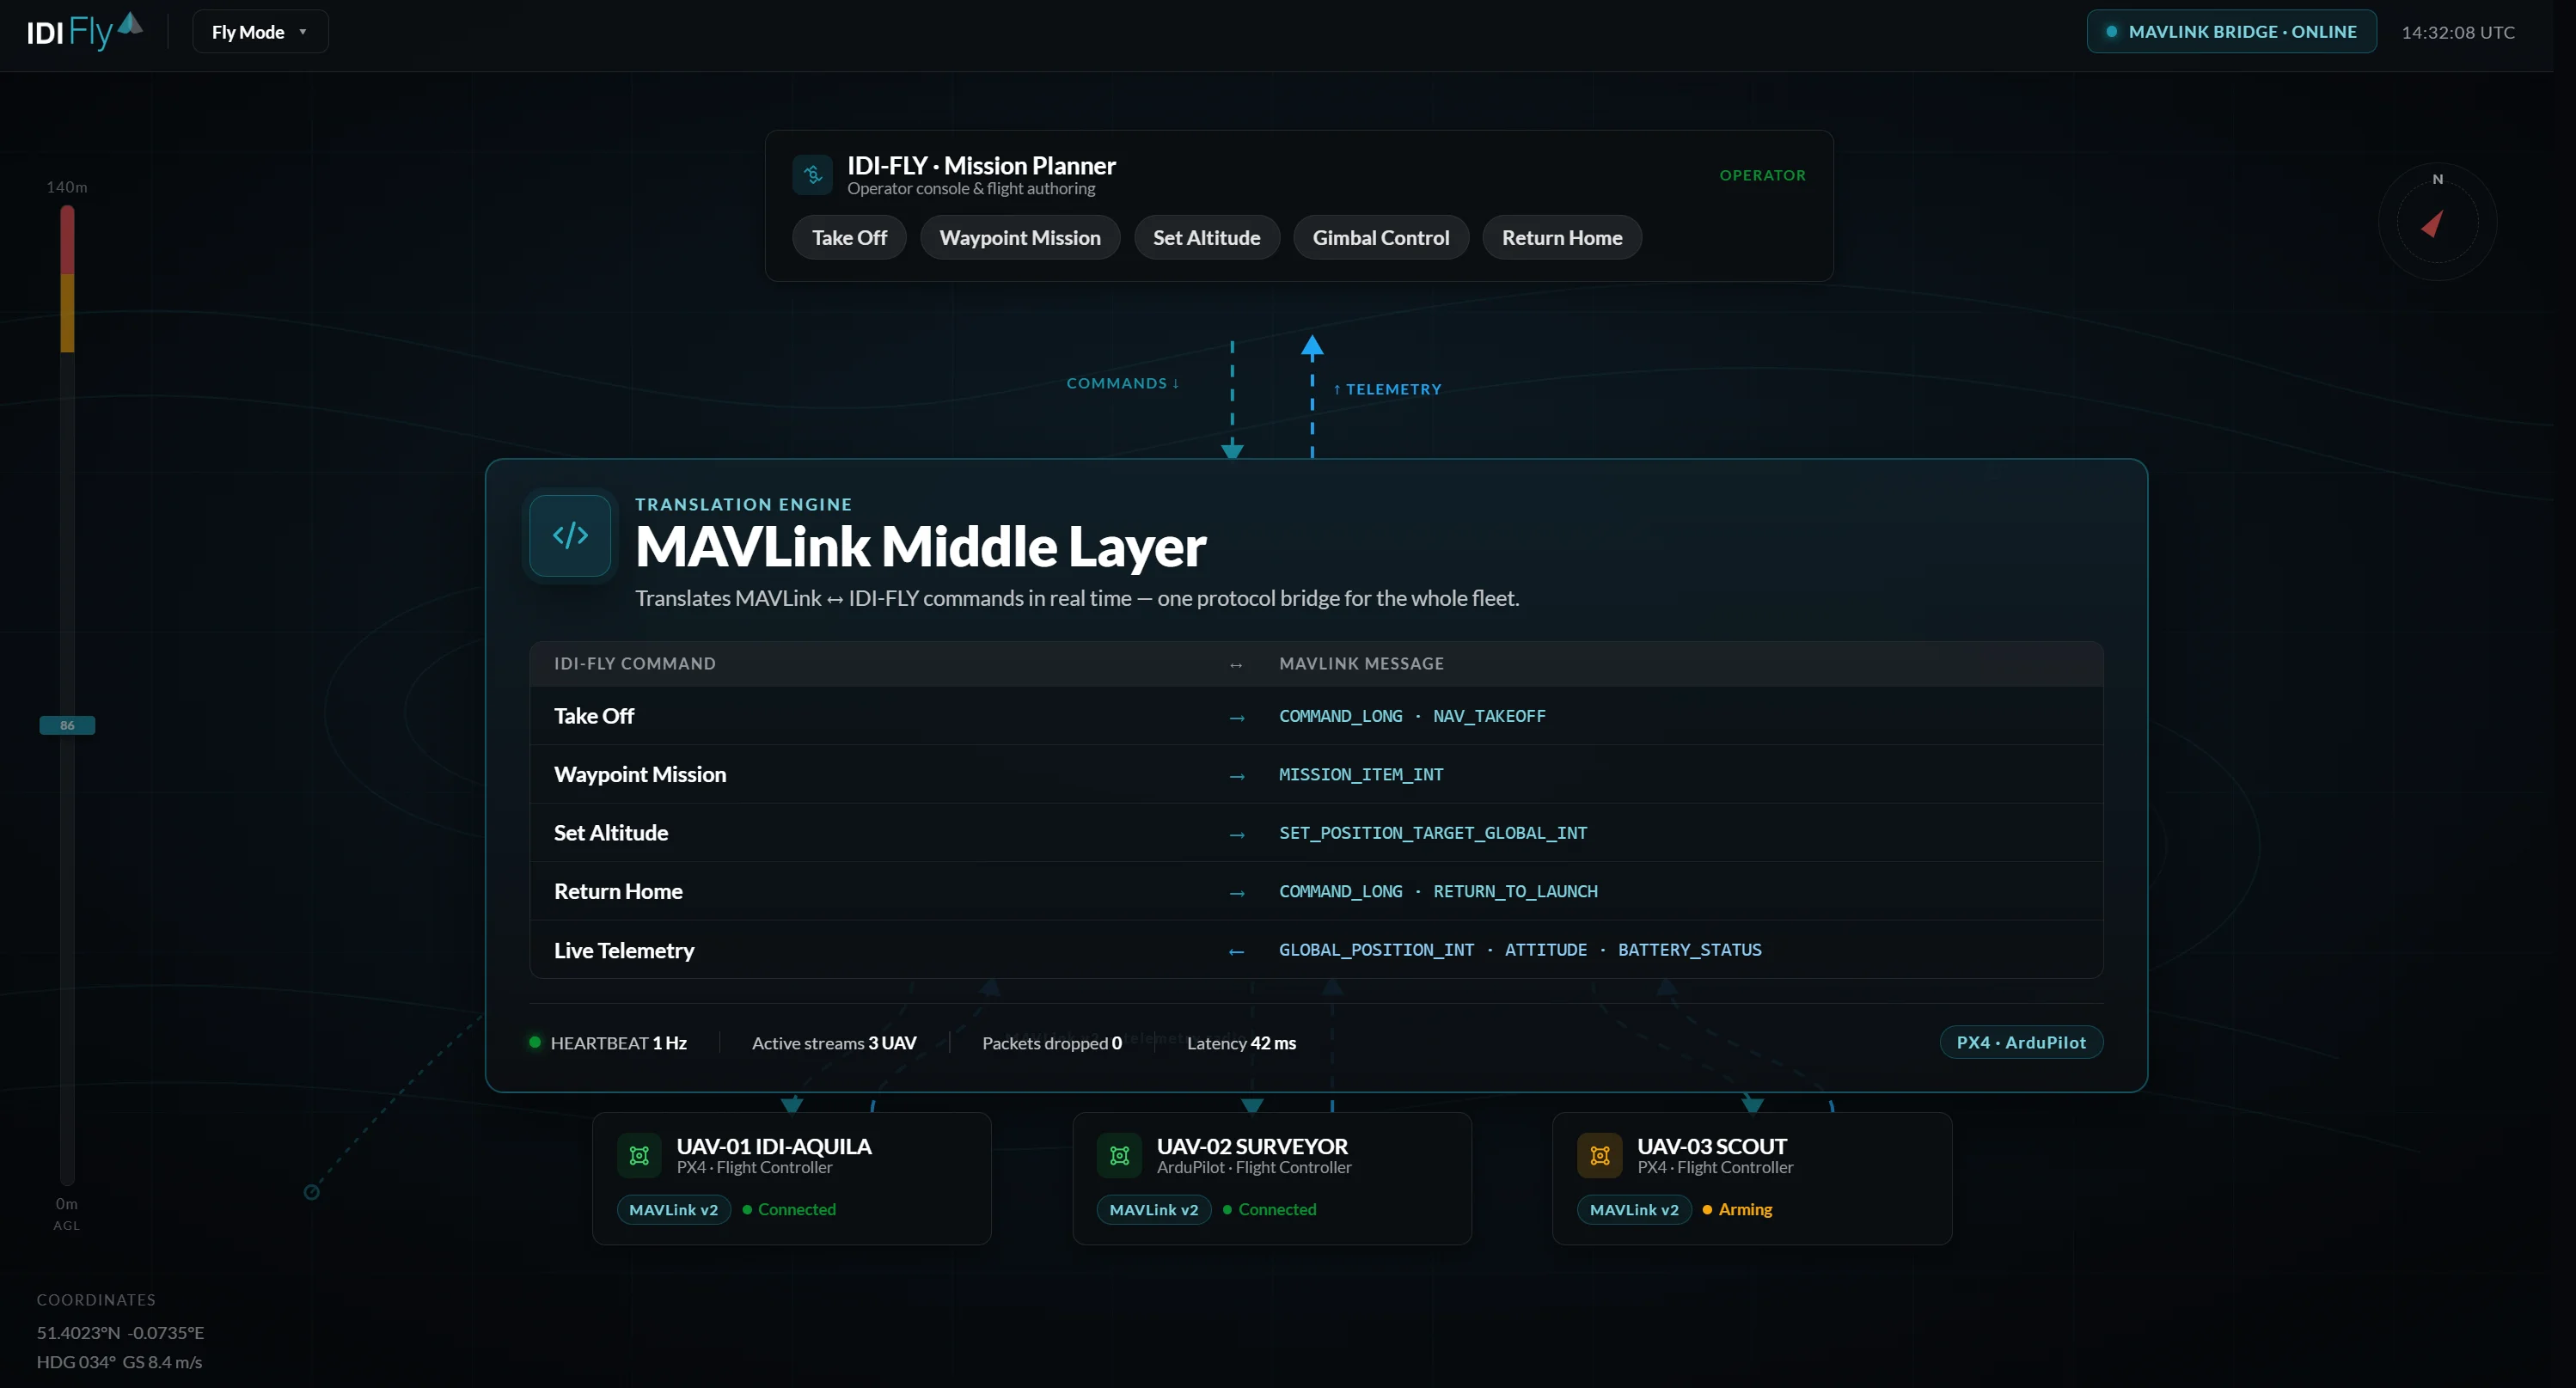Click the compass north indicator
The image size is (2576, 1388).
(x=2437, y=180)
